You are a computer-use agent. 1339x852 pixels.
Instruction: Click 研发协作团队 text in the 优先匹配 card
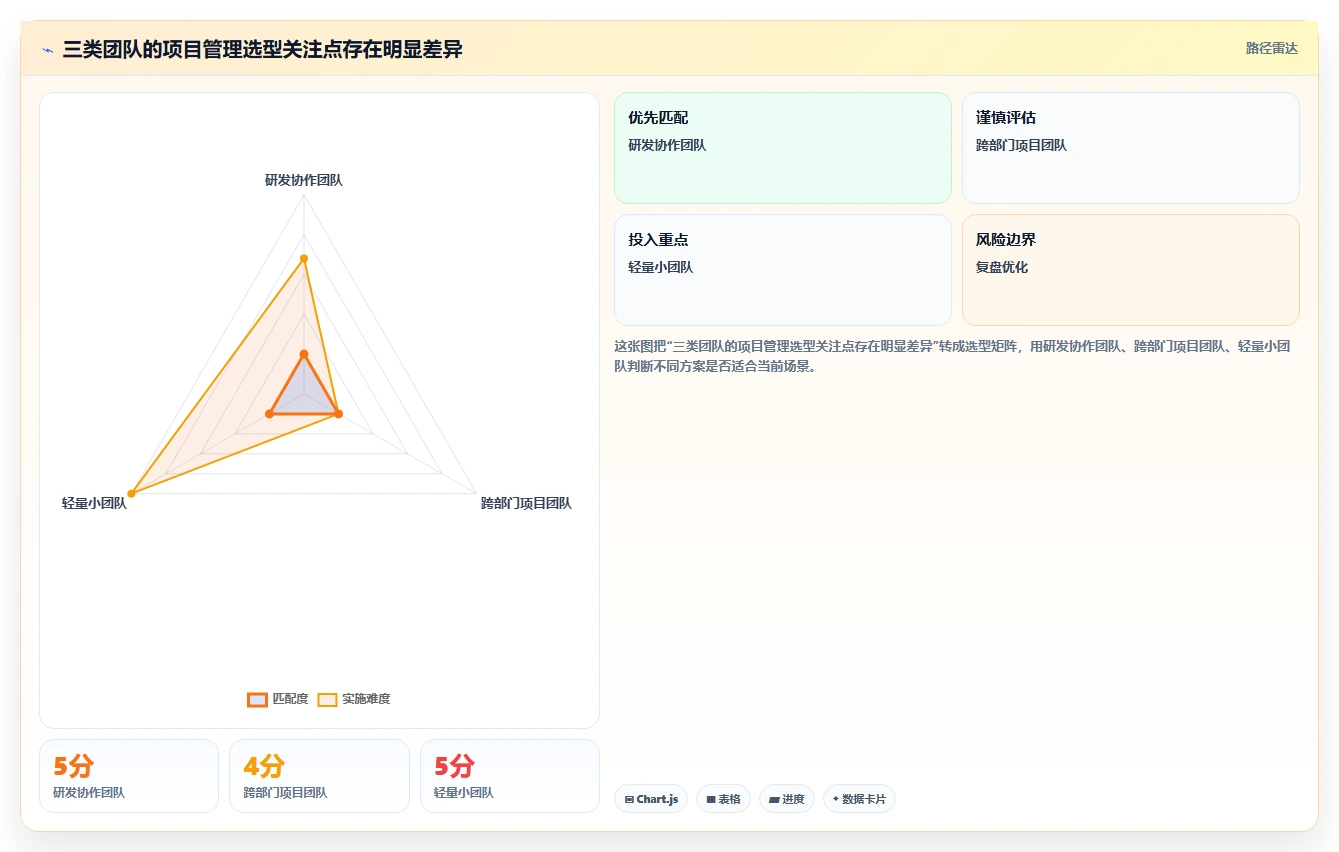click(x=667, y=145)
